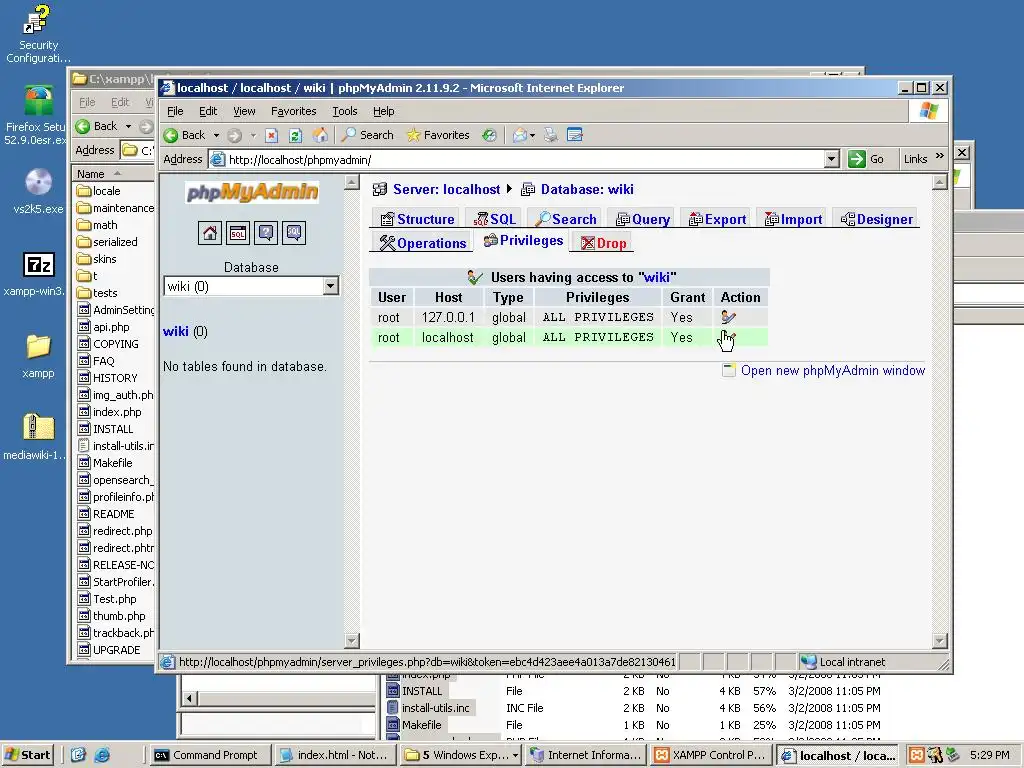Expand the address bar history dropdown
This screenshot has height=768, width=1024.
tap(831, 159)
